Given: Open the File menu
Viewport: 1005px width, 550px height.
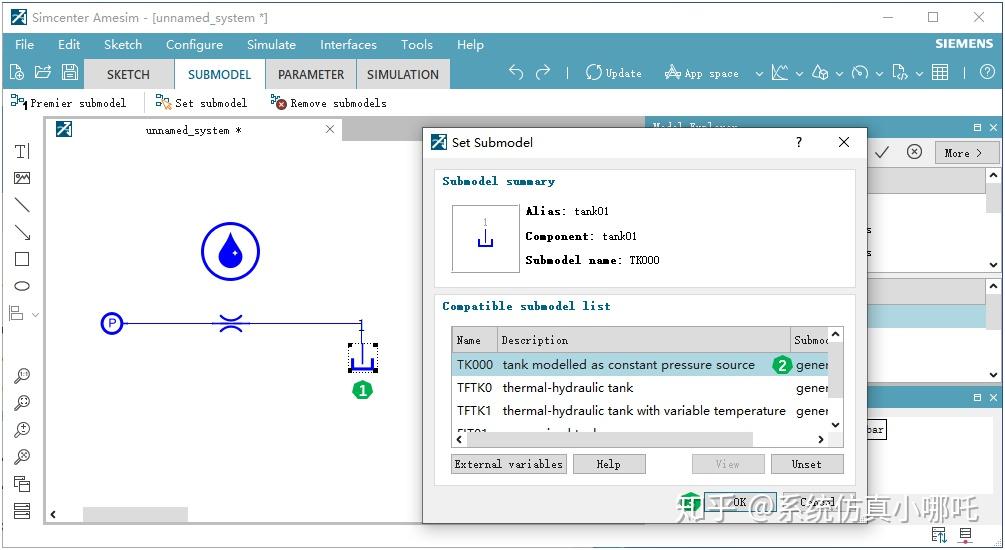Looking at the screenshot, I should click(x=24, y=44).
